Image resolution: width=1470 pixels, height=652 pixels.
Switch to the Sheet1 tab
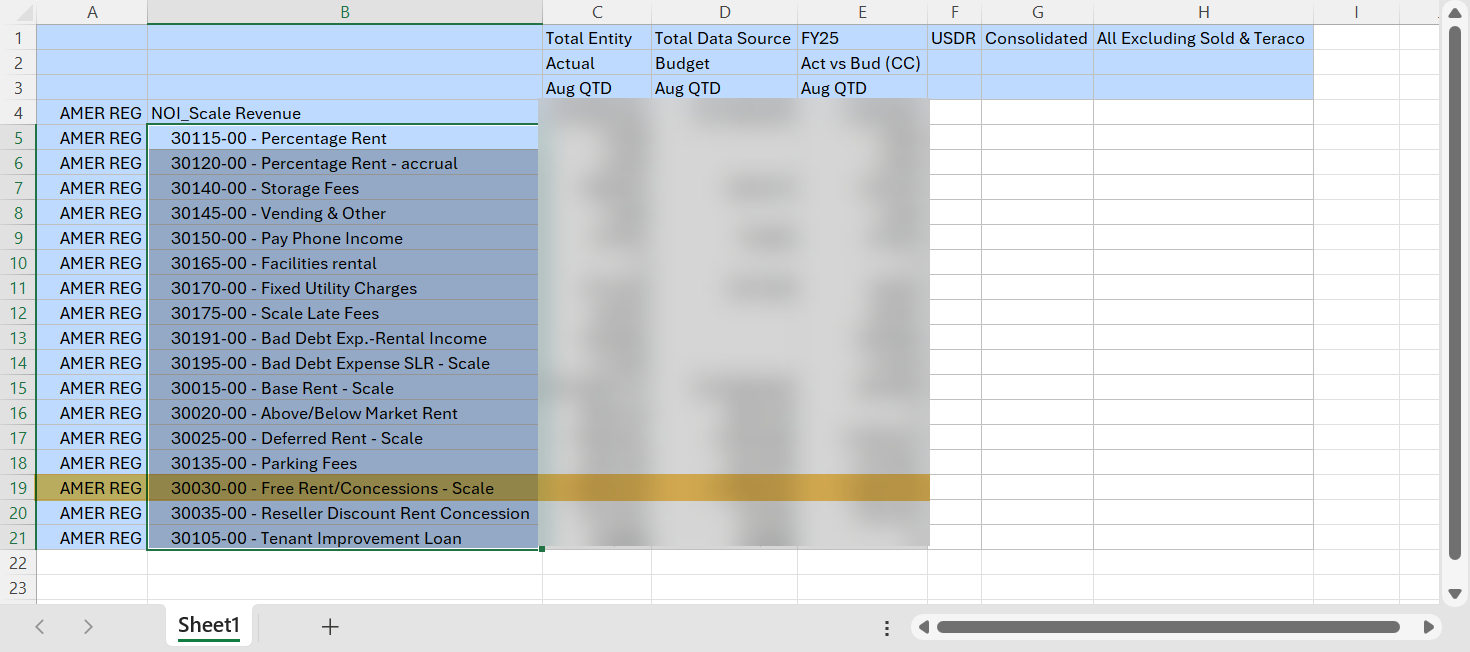pyautogui.click(x=209, y=626)
